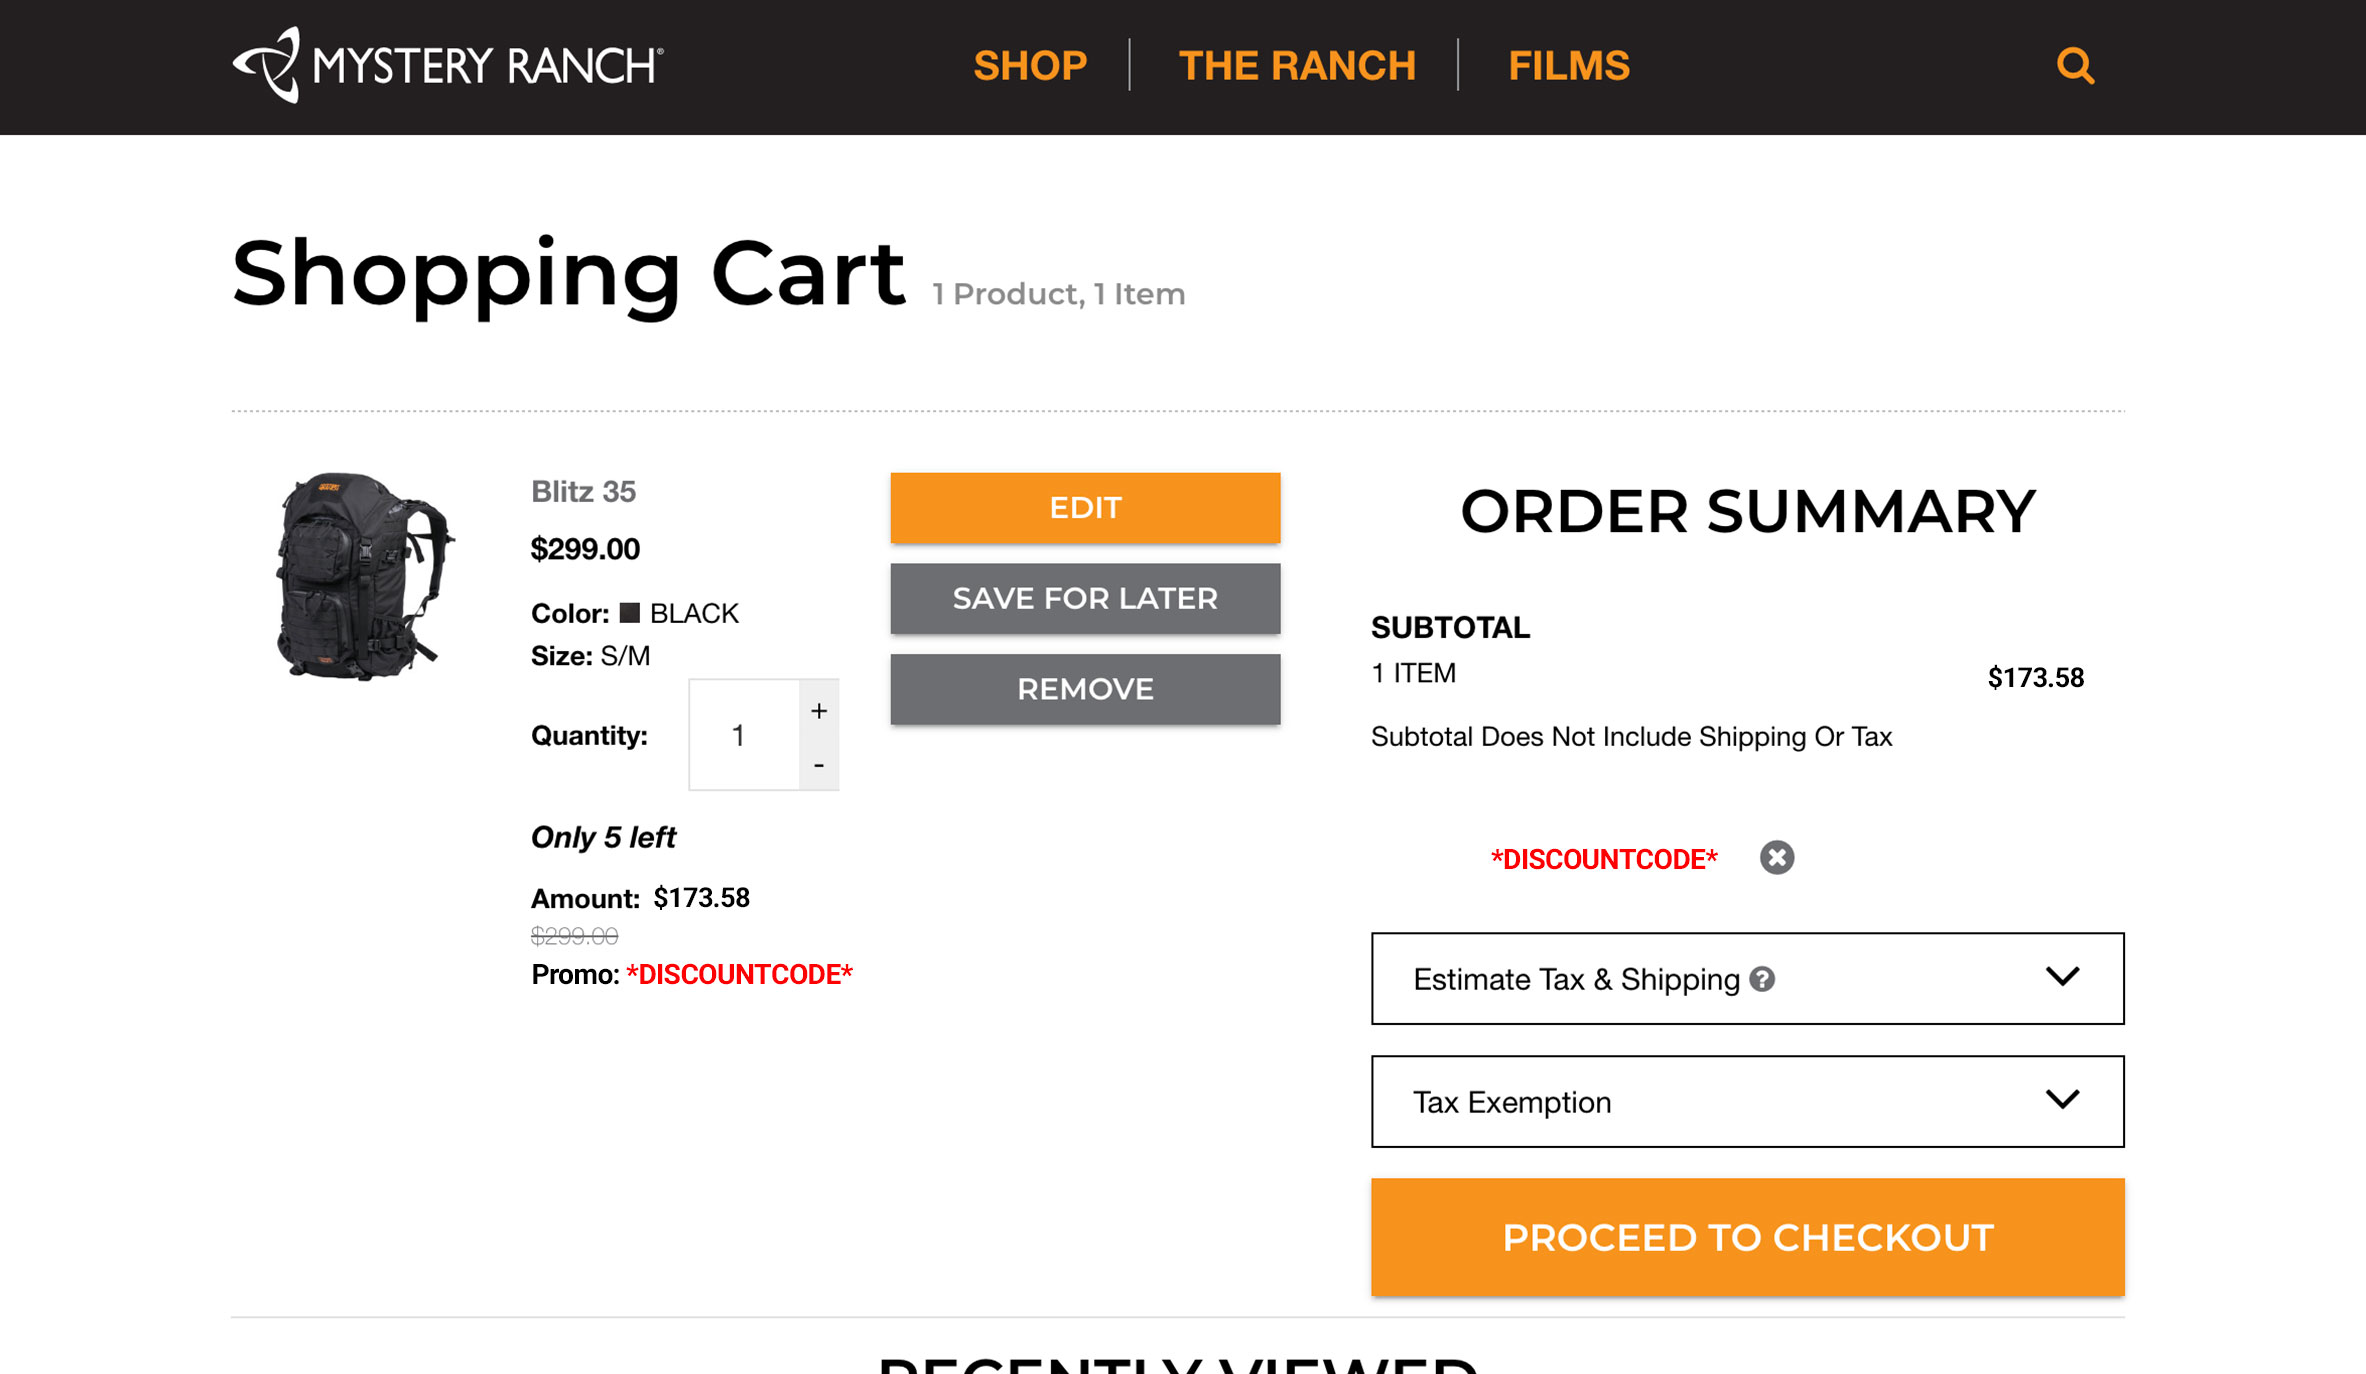Image resolution: width=2366 pixels, height=1374 pixels.
Task: Click inside the Quantity input field
Action: tap(740, 735)
